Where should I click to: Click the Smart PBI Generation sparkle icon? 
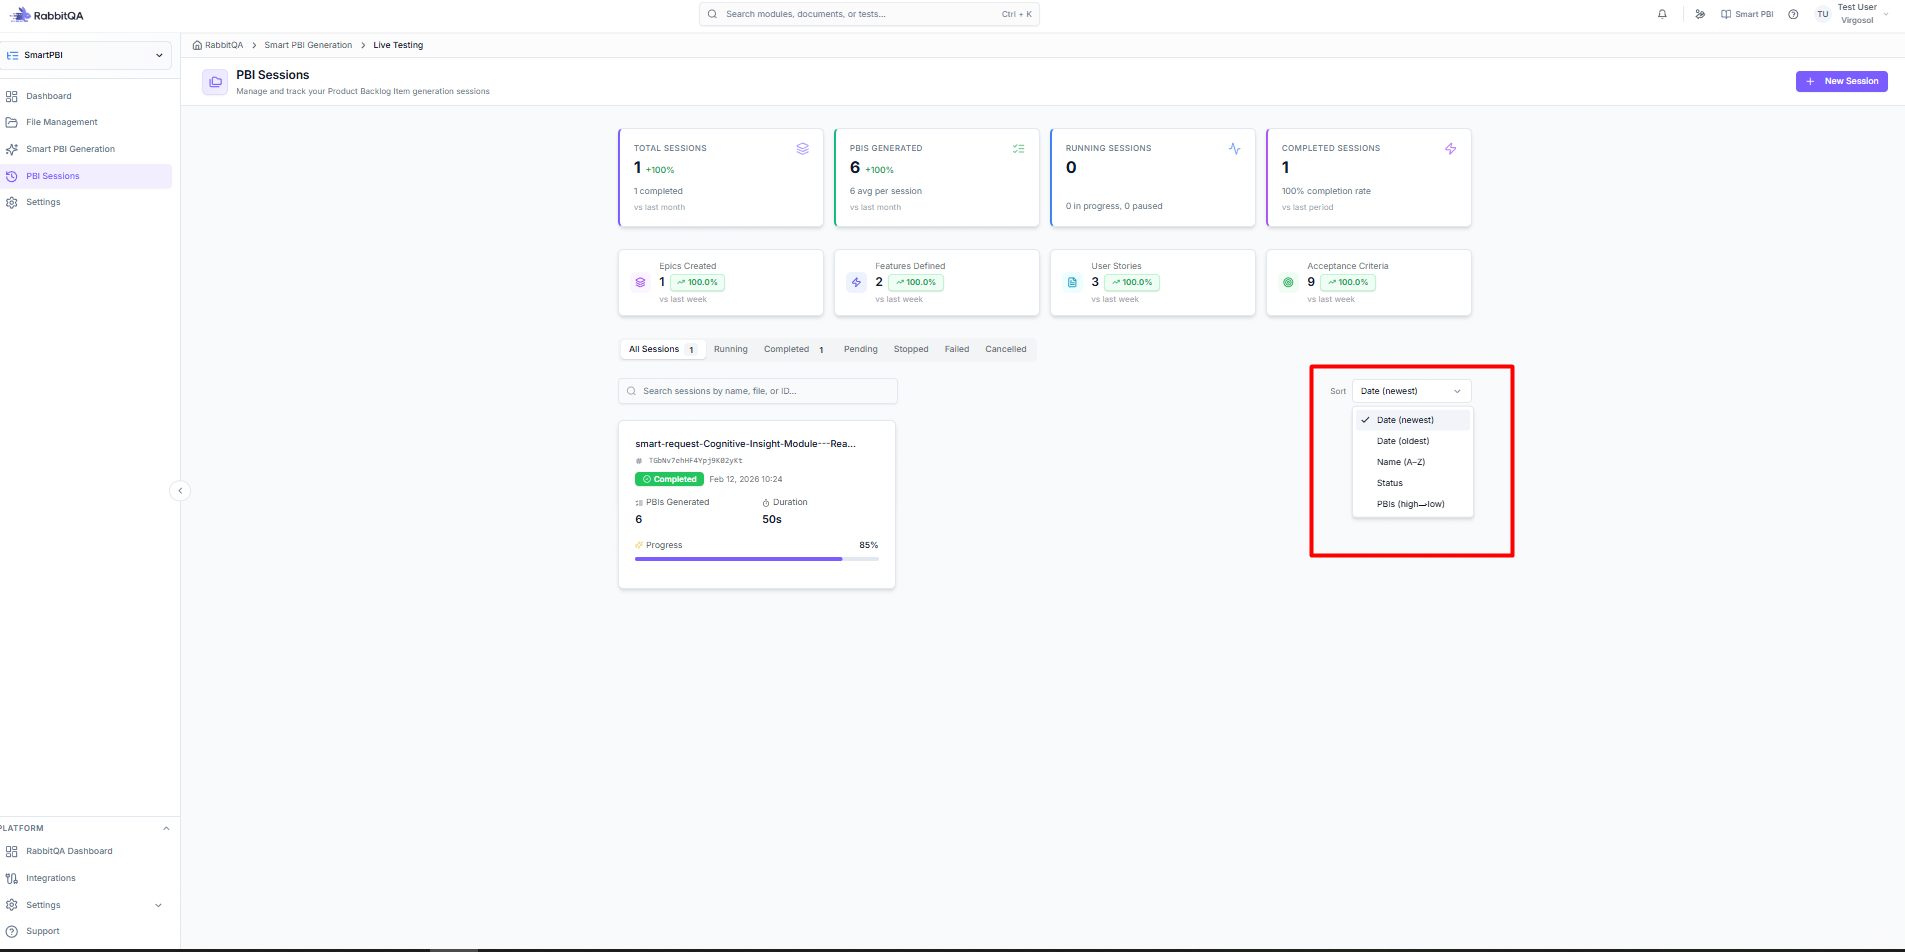pos(12,149)
